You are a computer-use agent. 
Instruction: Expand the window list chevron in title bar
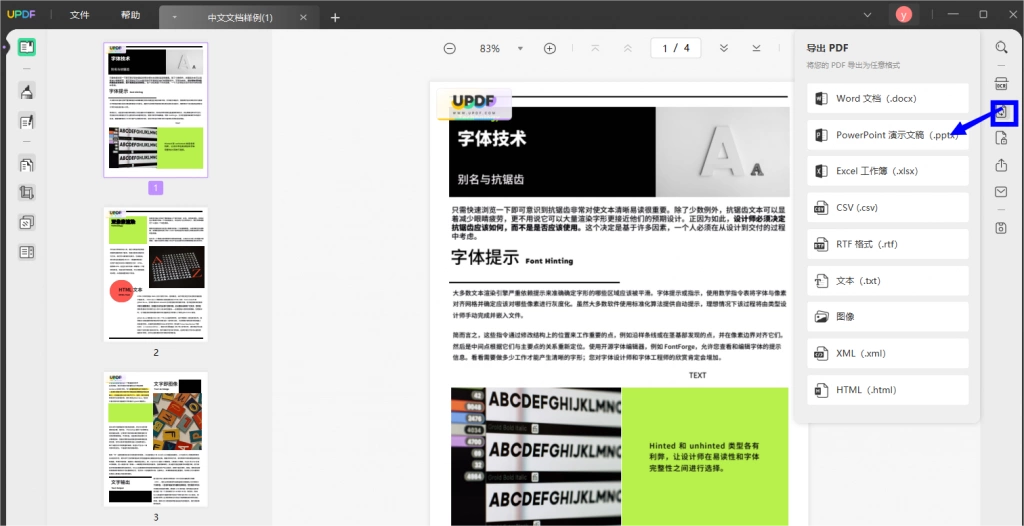867,14
